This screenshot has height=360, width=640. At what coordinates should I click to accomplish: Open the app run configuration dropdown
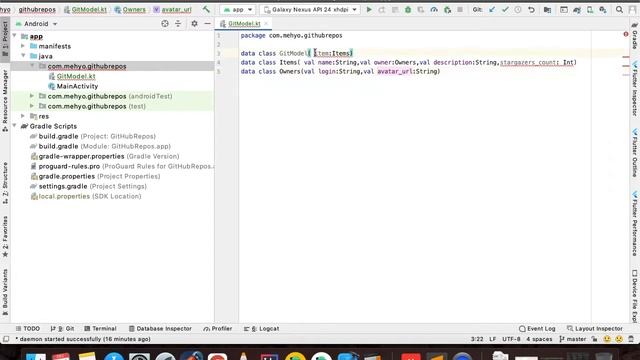238,9
